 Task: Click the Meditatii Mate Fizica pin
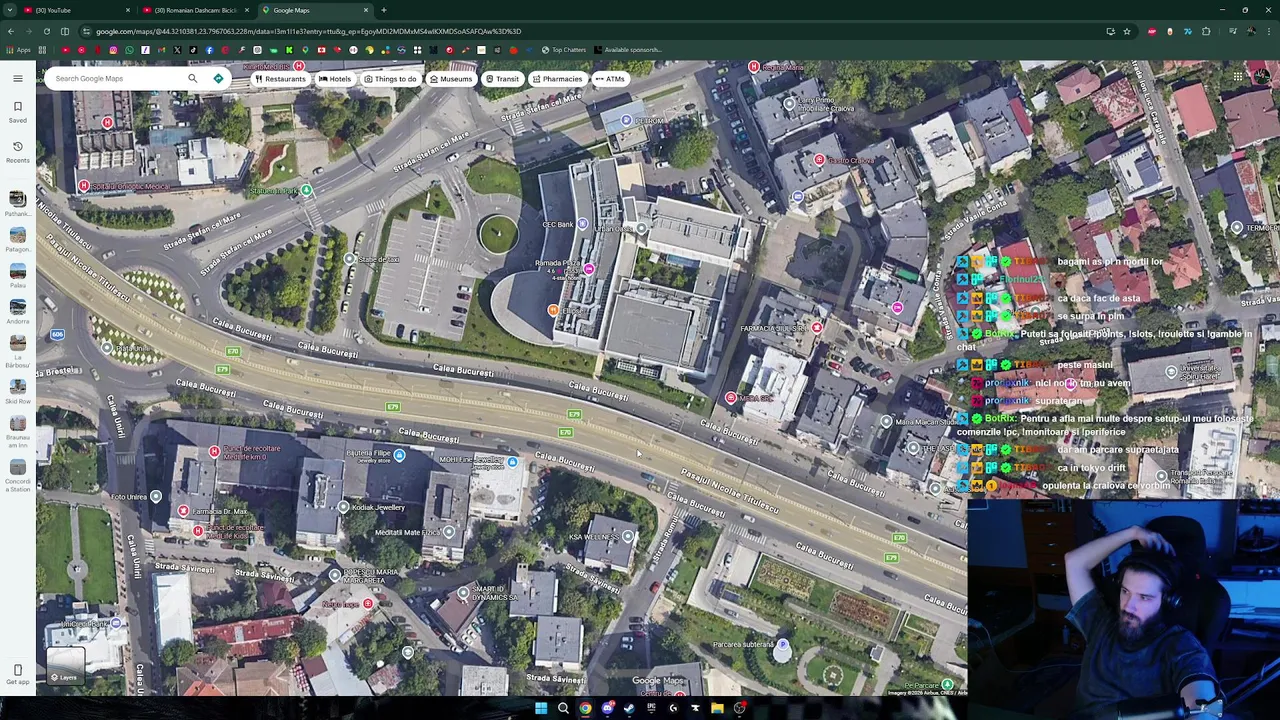tap(448, 532)
